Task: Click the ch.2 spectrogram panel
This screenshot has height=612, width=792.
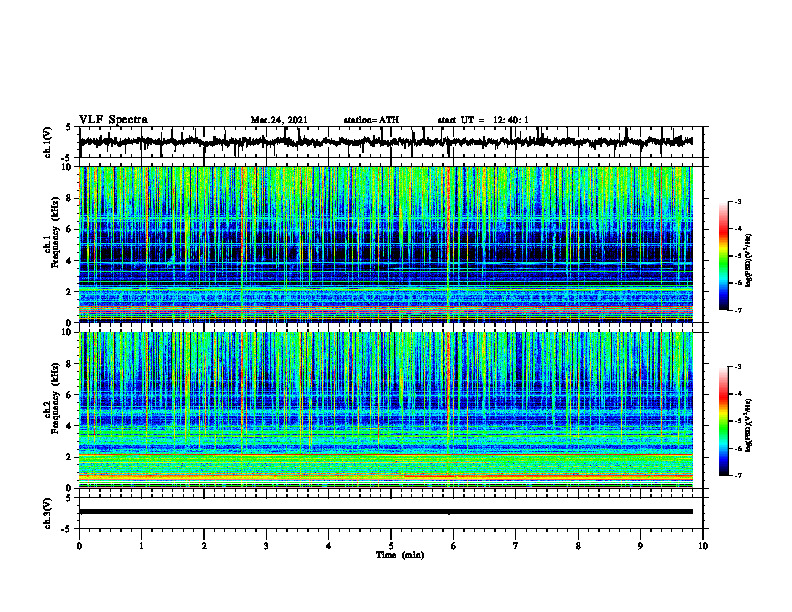Action: tap(386, 410)
